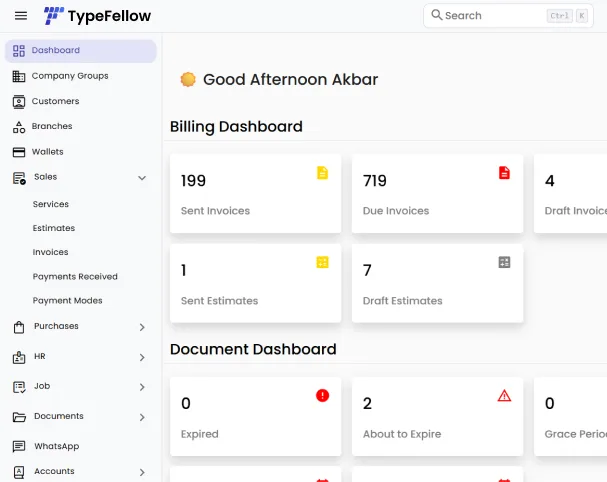Open the 0 Expired documents card

pos(255,417)
